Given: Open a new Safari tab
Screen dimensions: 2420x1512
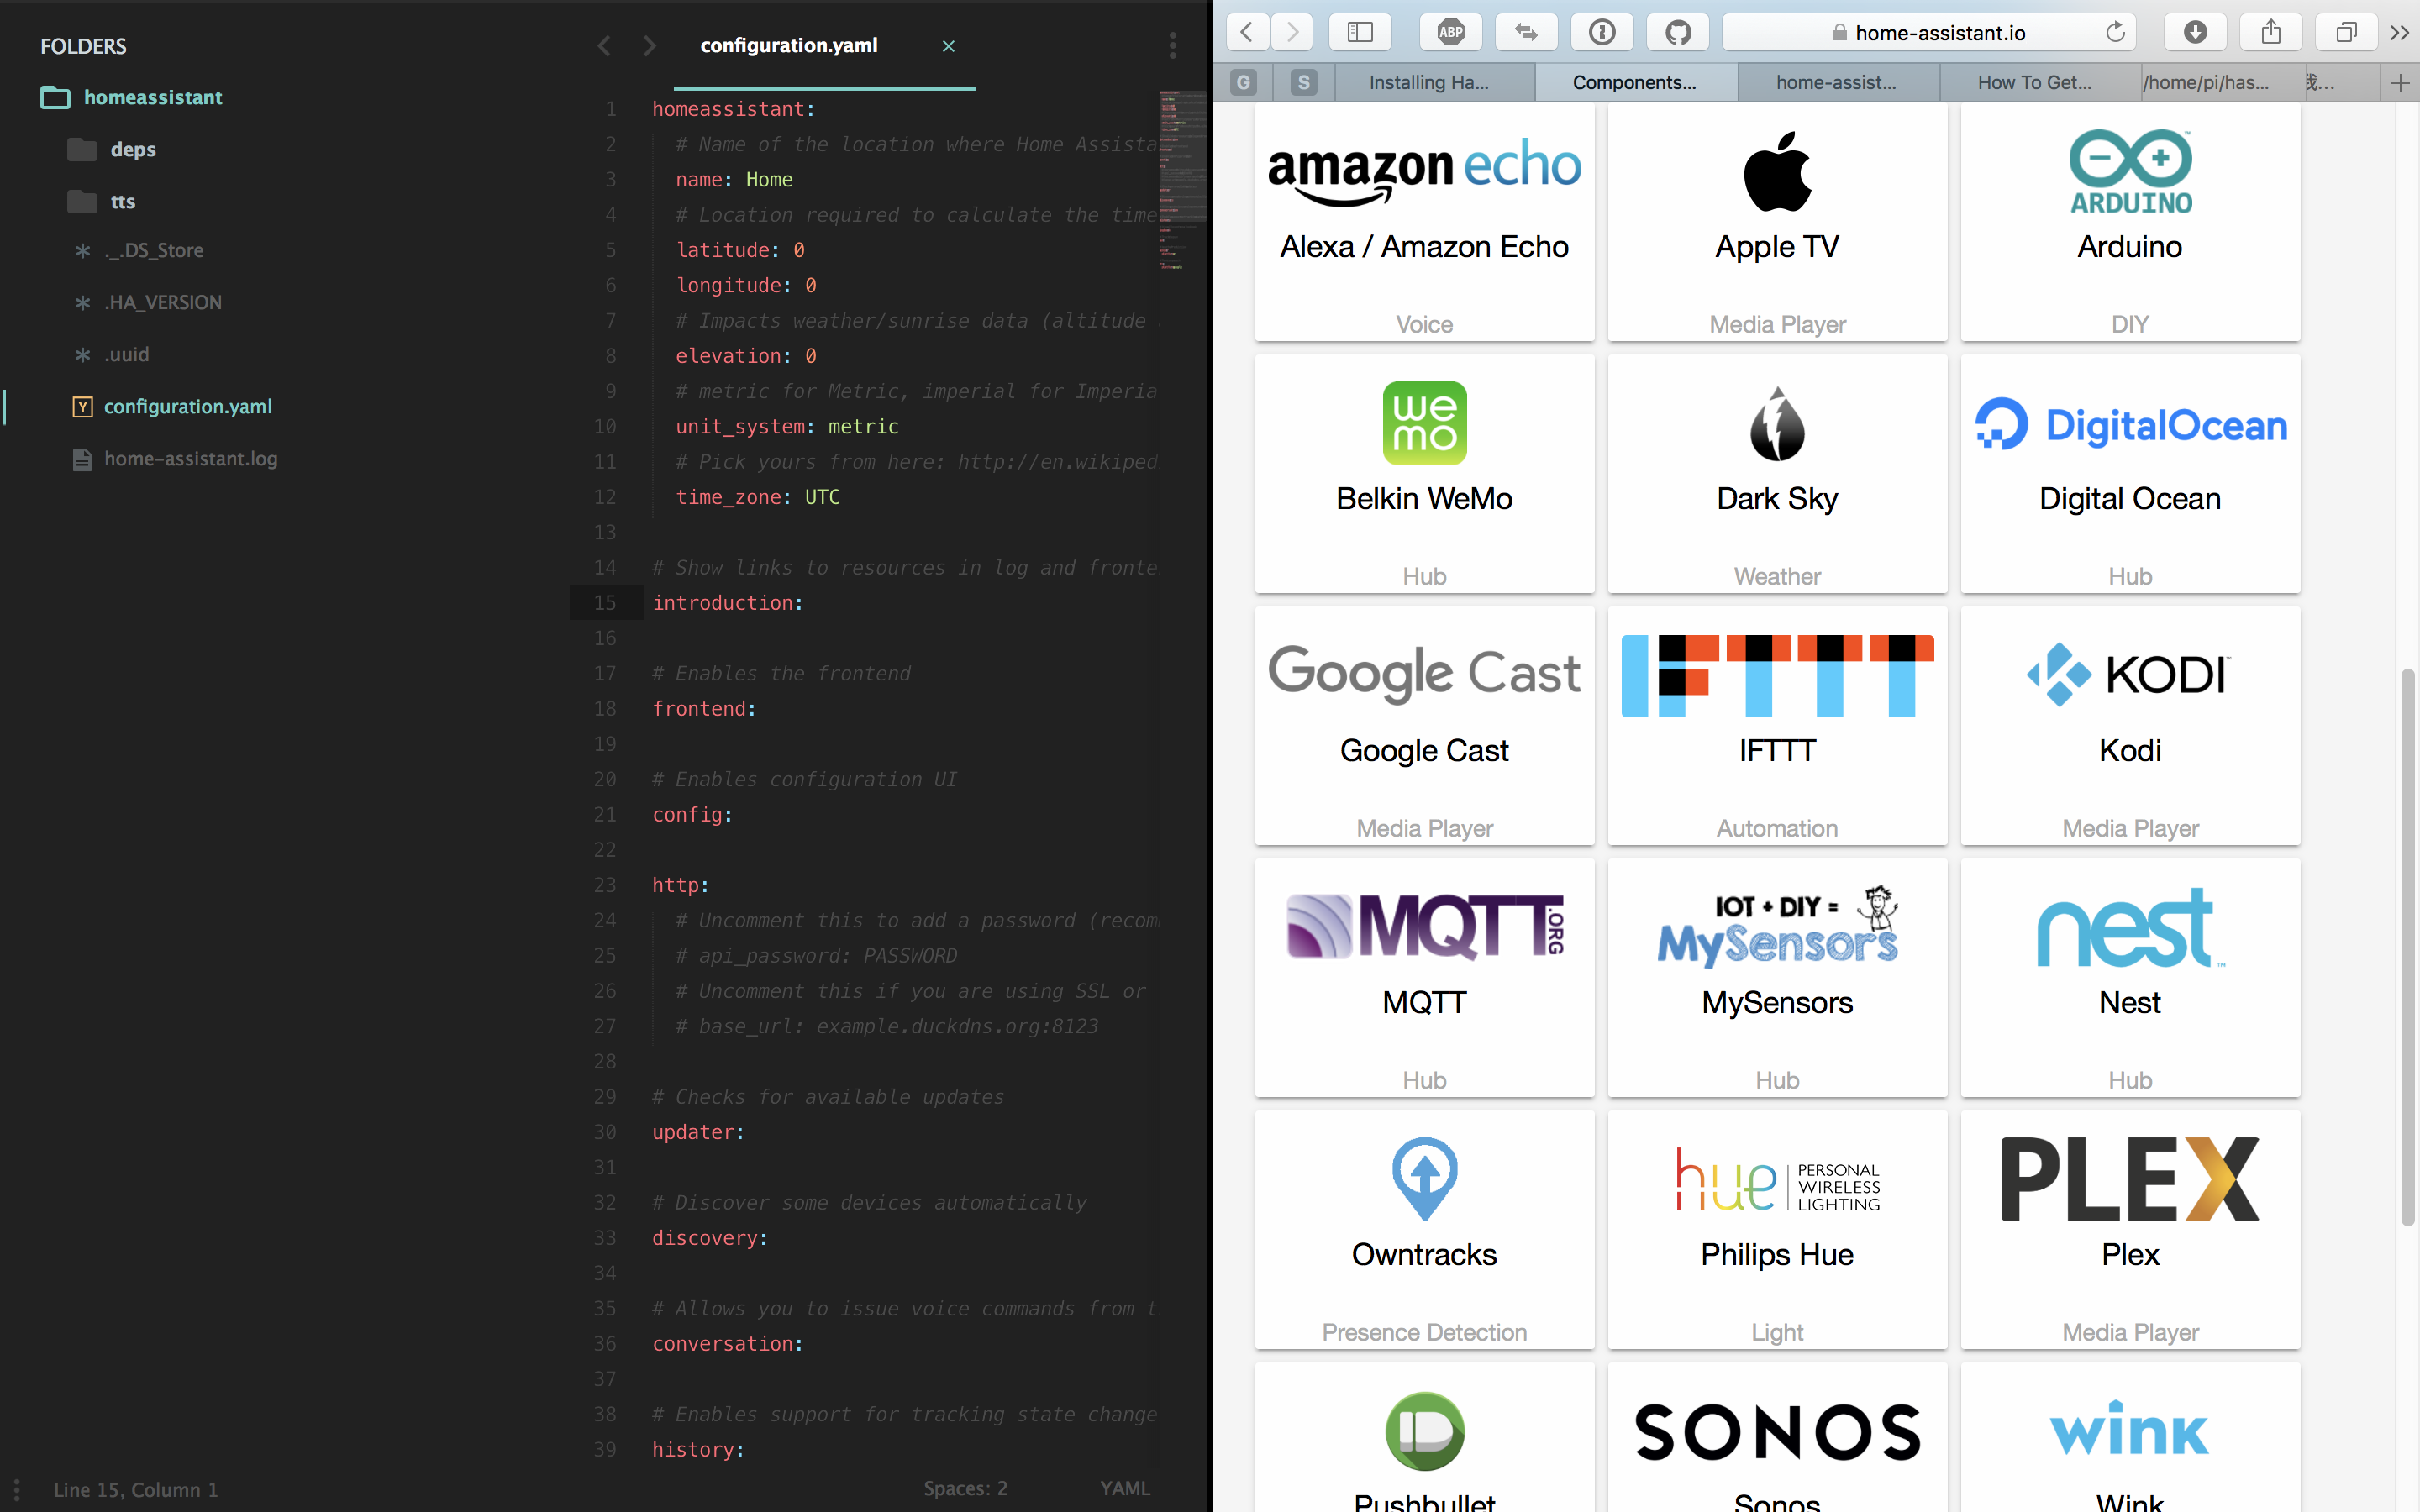Looking at the screenshot, I should coord(2400,83).
